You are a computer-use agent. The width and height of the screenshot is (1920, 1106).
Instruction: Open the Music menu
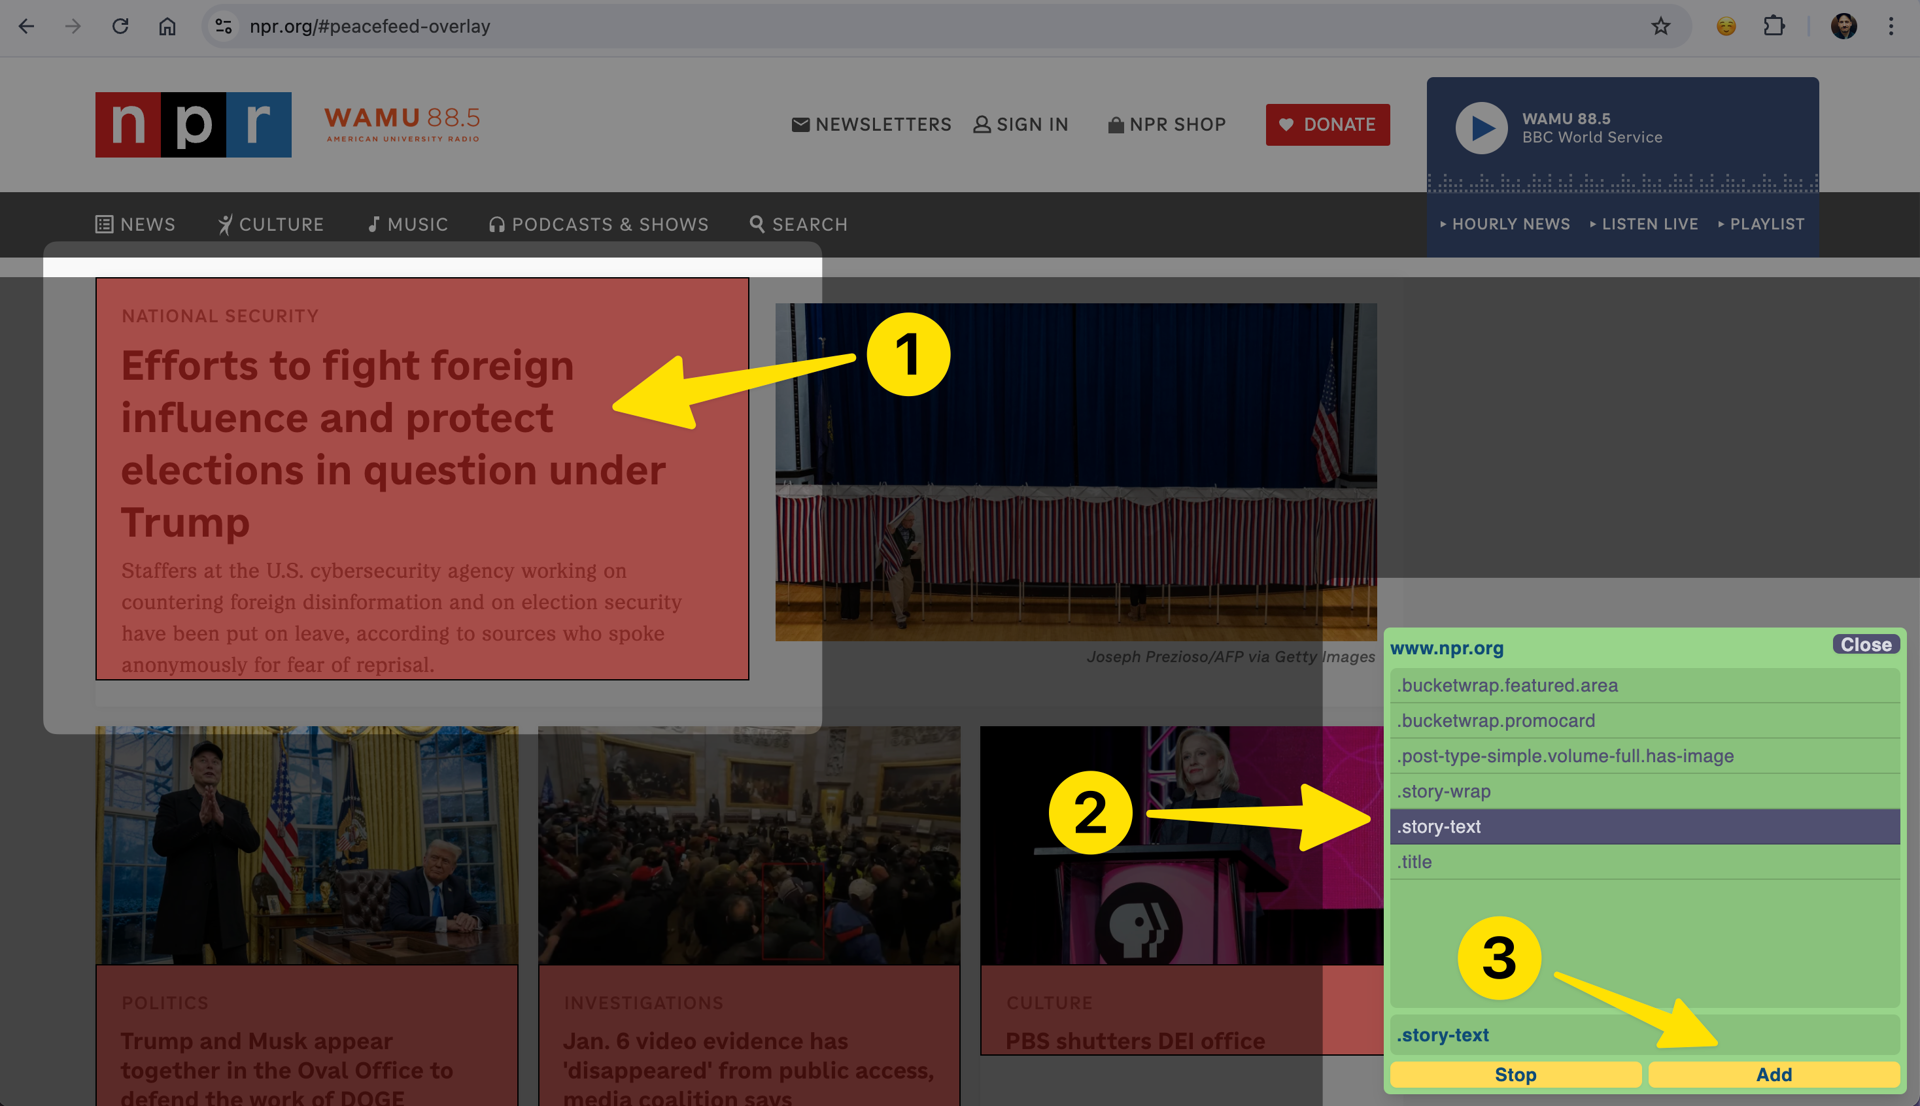(407, 224)
